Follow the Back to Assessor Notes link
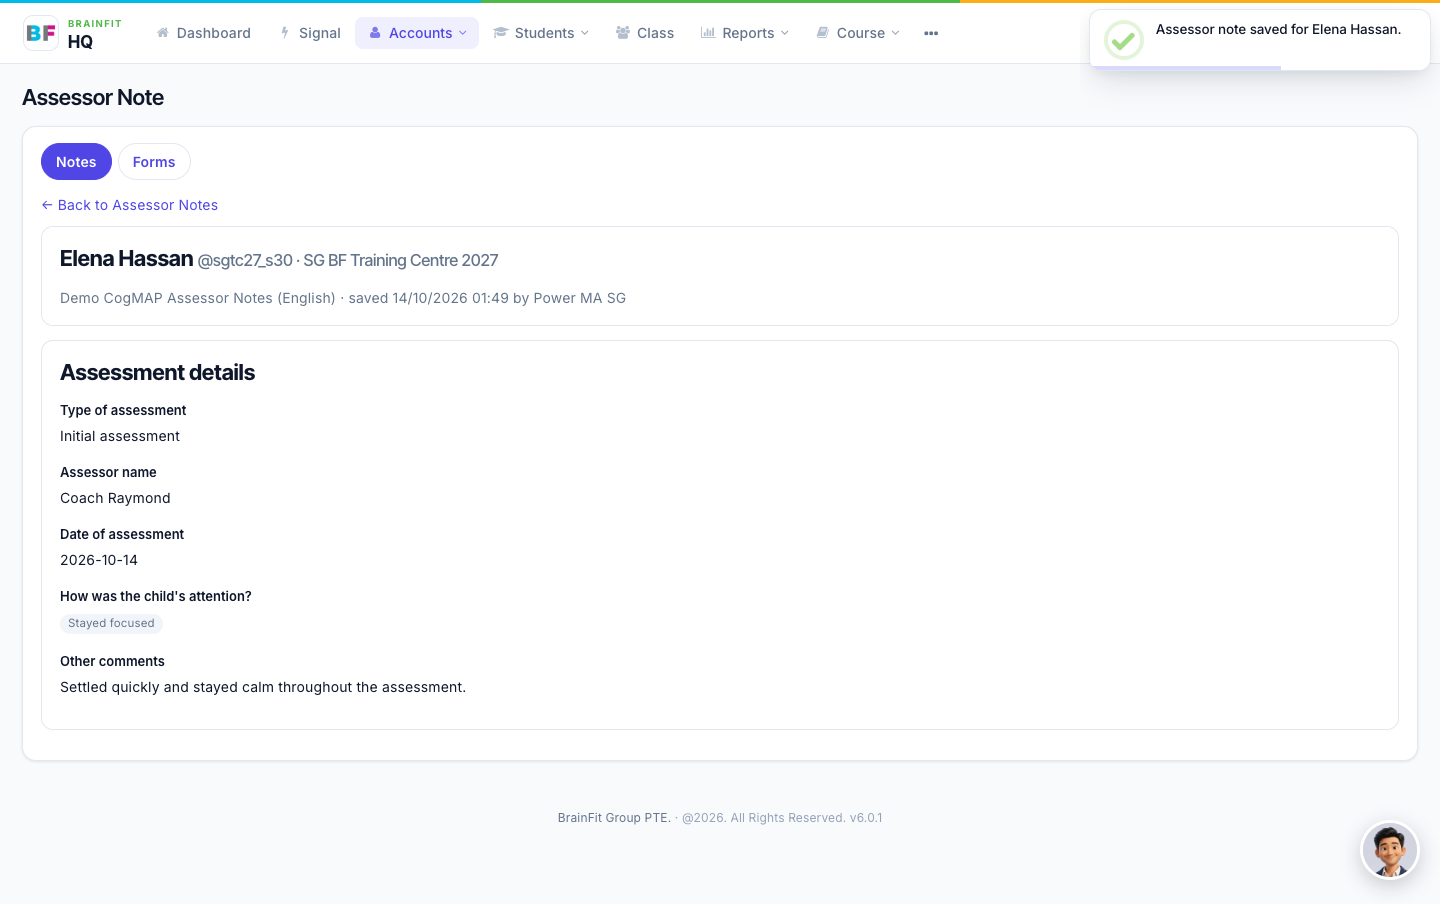The height and width of the screenshot is (904, 1440). coord(130,205)
